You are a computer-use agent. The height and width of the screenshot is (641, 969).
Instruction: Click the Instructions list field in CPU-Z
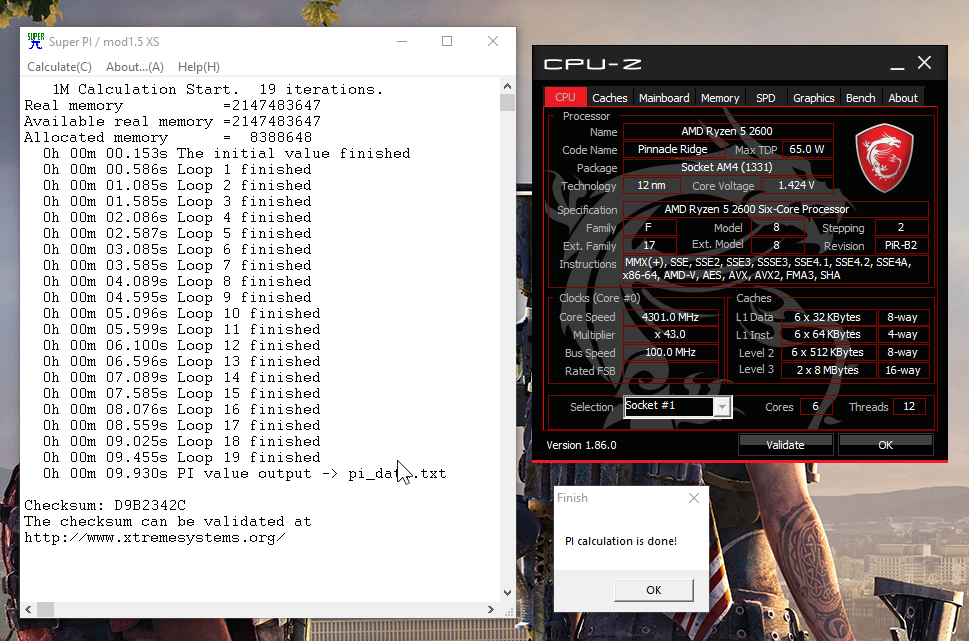point(776,269)
